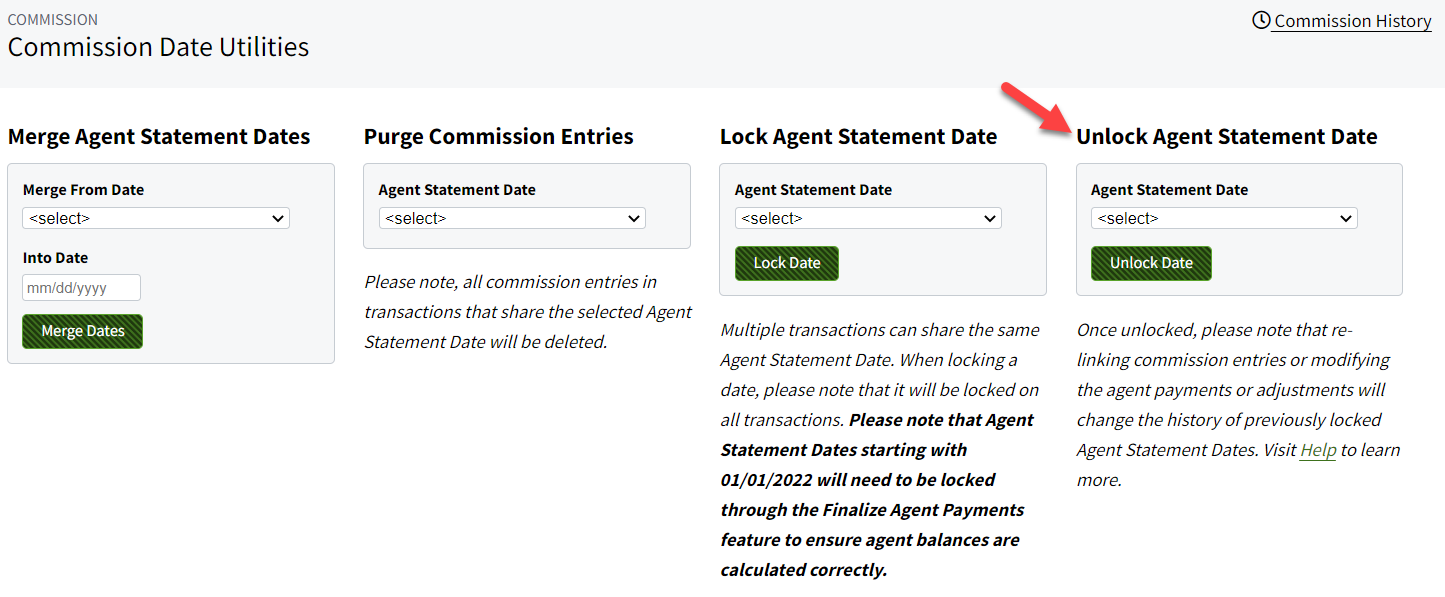Click the COMMISSION breadcrumb label
Screen dimensions: 1445x597
coord(52,19)
